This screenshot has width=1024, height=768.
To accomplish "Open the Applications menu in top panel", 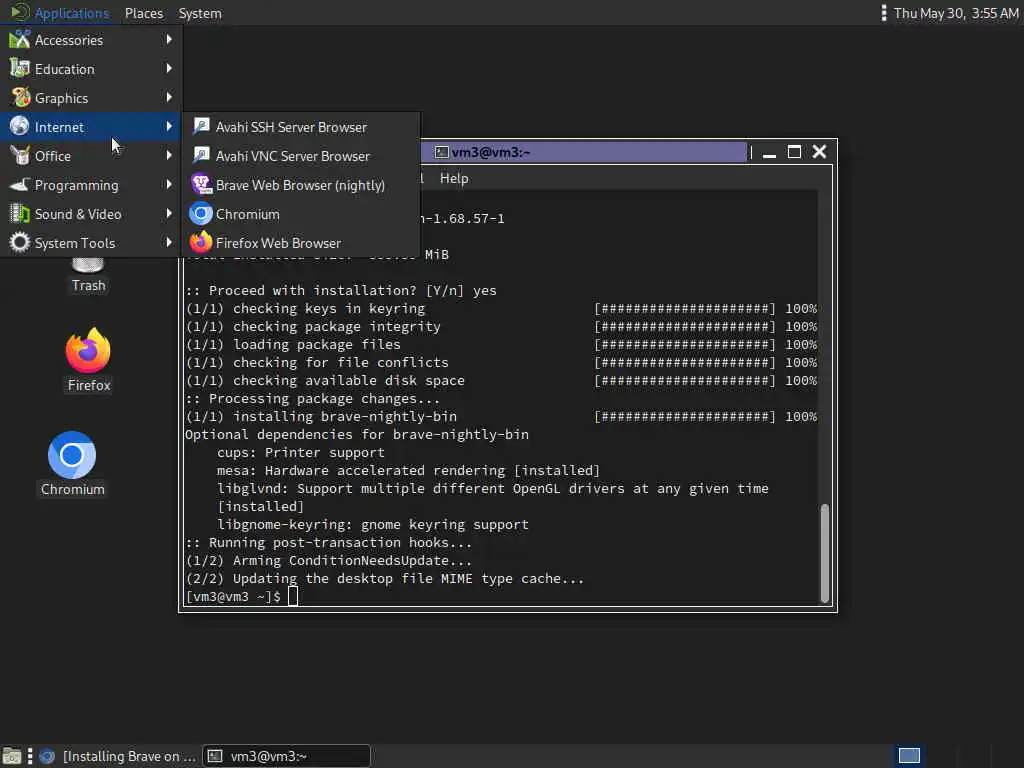I will [x=59, y=13].
